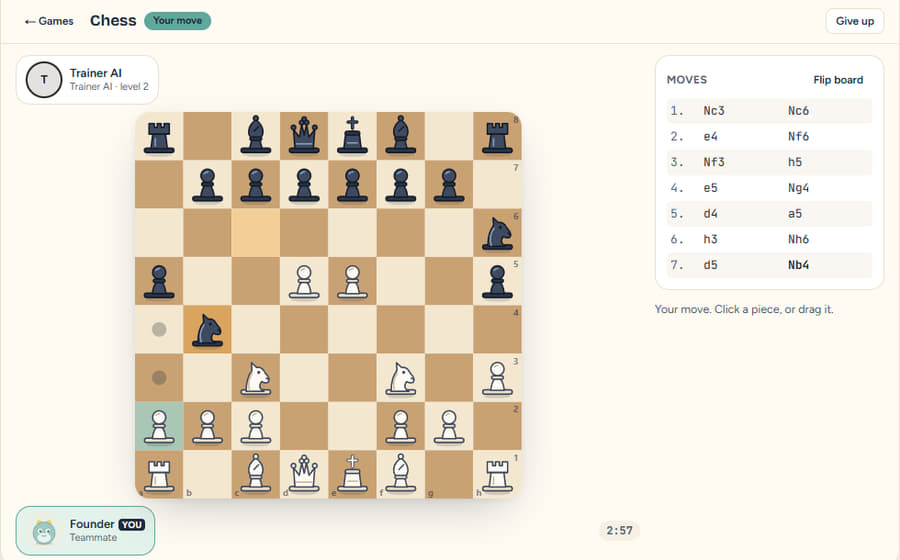The height and width of the screenshot is (560, 900).
Task: Select the white pawn on h3
Action: point(497,378)
